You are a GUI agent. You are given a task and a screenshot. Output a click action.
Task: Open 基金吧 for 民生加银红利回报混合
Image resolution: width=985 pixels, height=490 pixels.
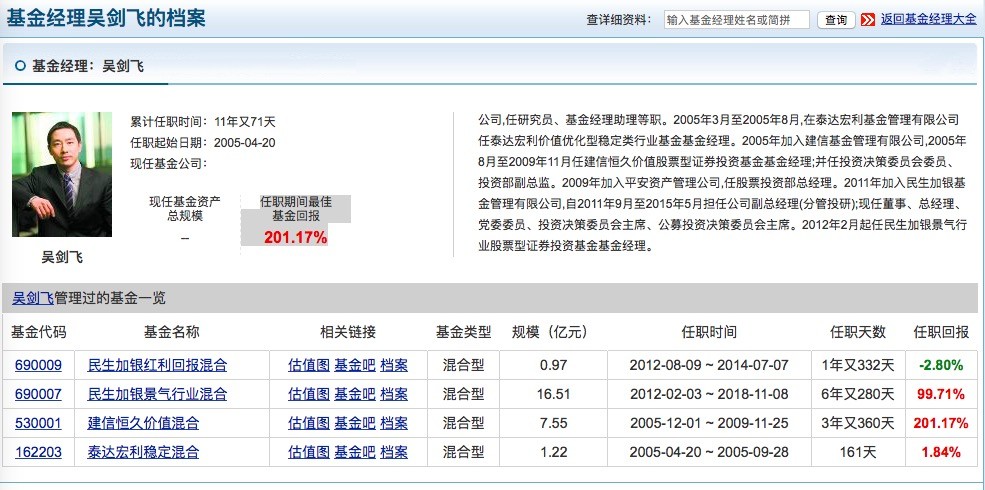coord(354,365)
